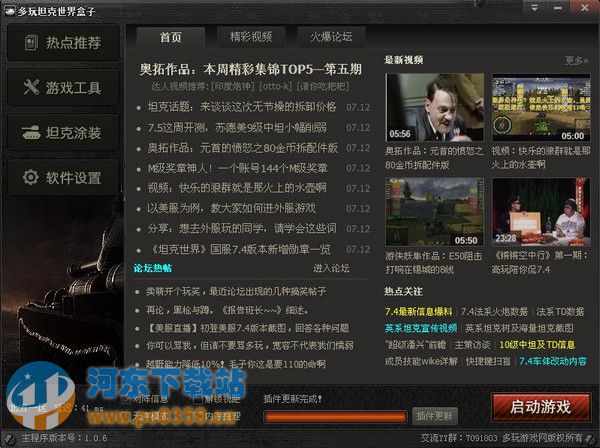This screenshot has width=600, height=448.
Task: Play the 05:00 gameplay video thumbnail
Action: click(x=541, y=107)
